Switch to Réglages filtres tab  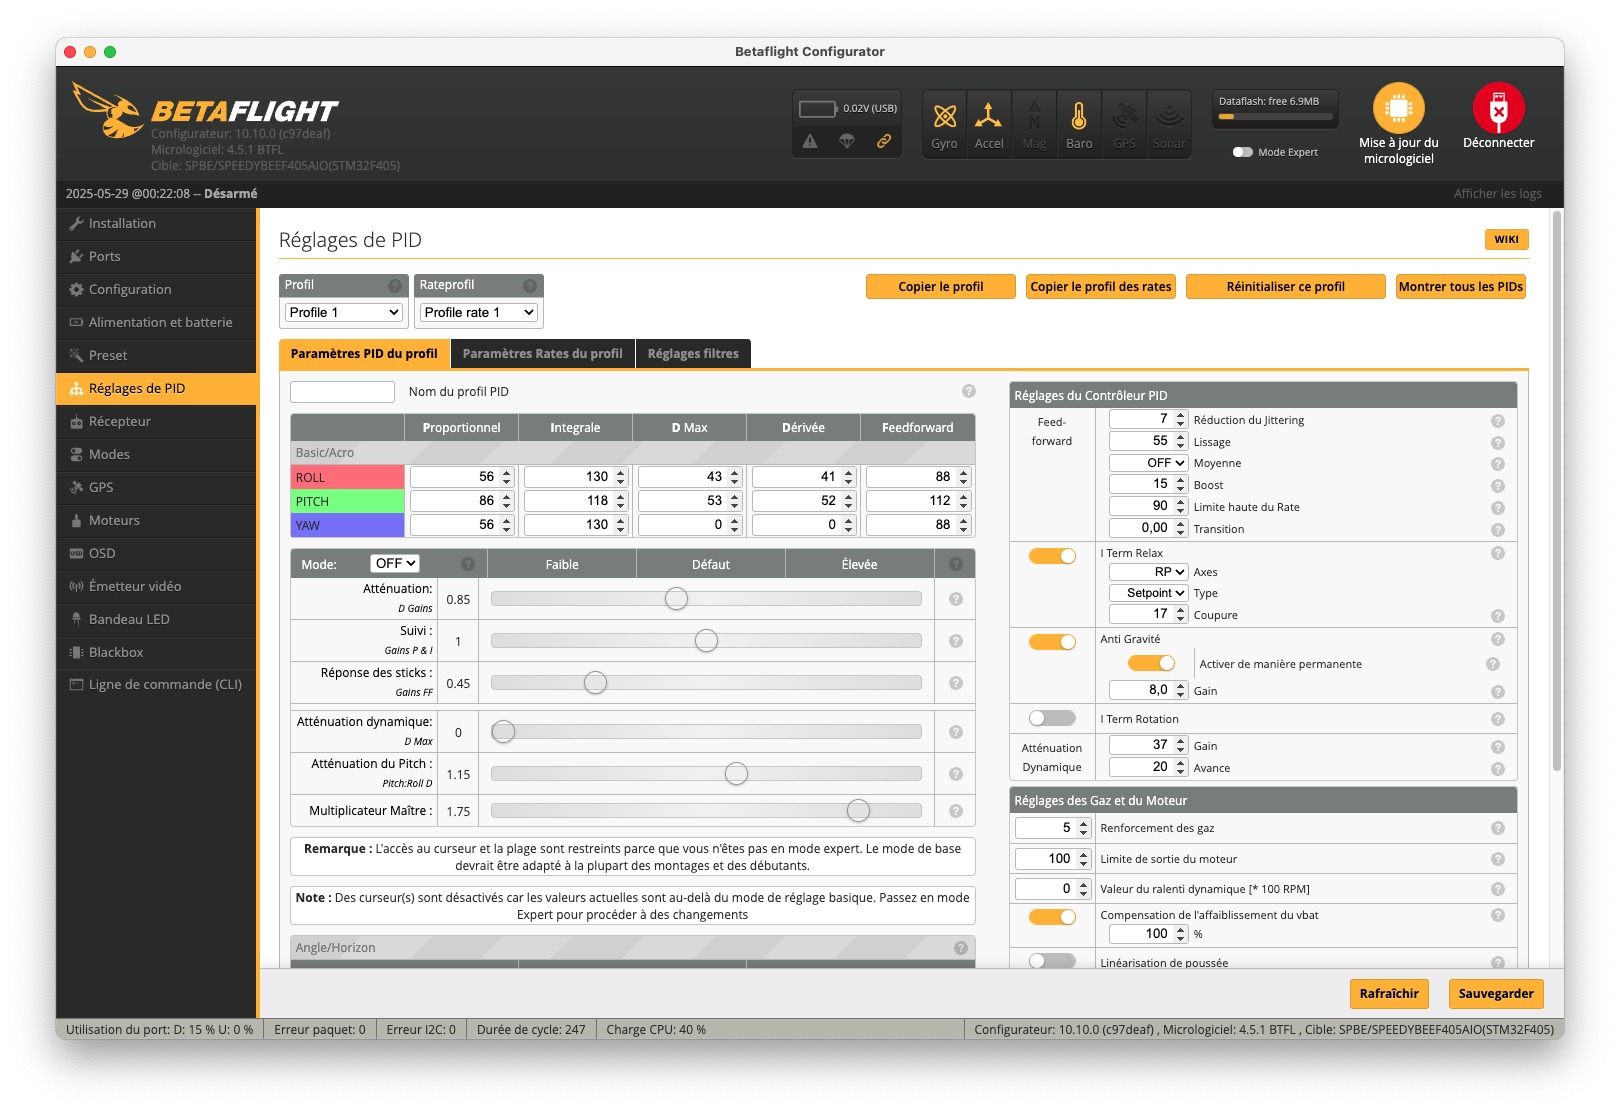[x=693, y=354]
